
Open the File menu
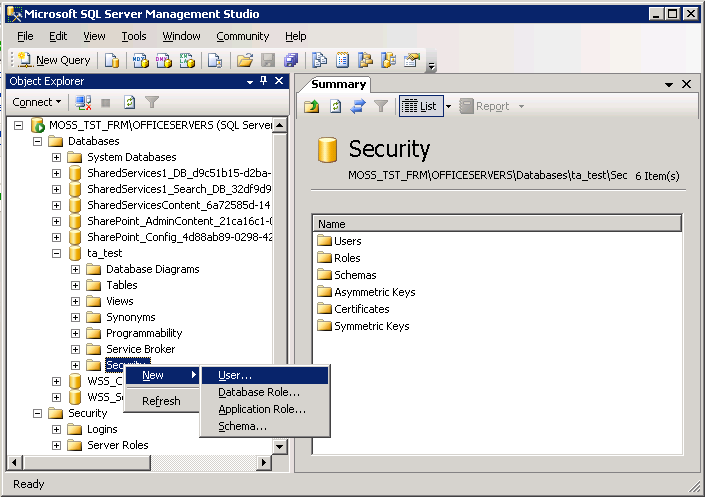point(25,36)
